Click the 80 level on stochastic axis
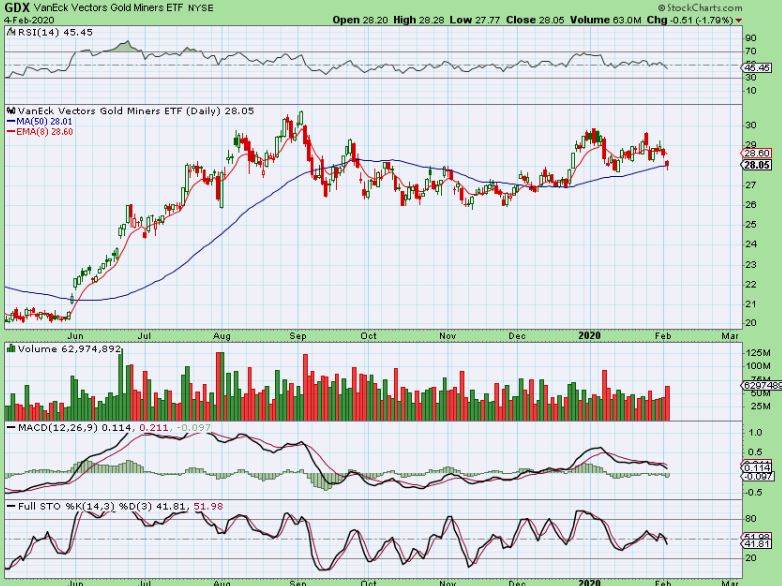The width and height of the screenshot is (782, 586). (x=751, y=519)
